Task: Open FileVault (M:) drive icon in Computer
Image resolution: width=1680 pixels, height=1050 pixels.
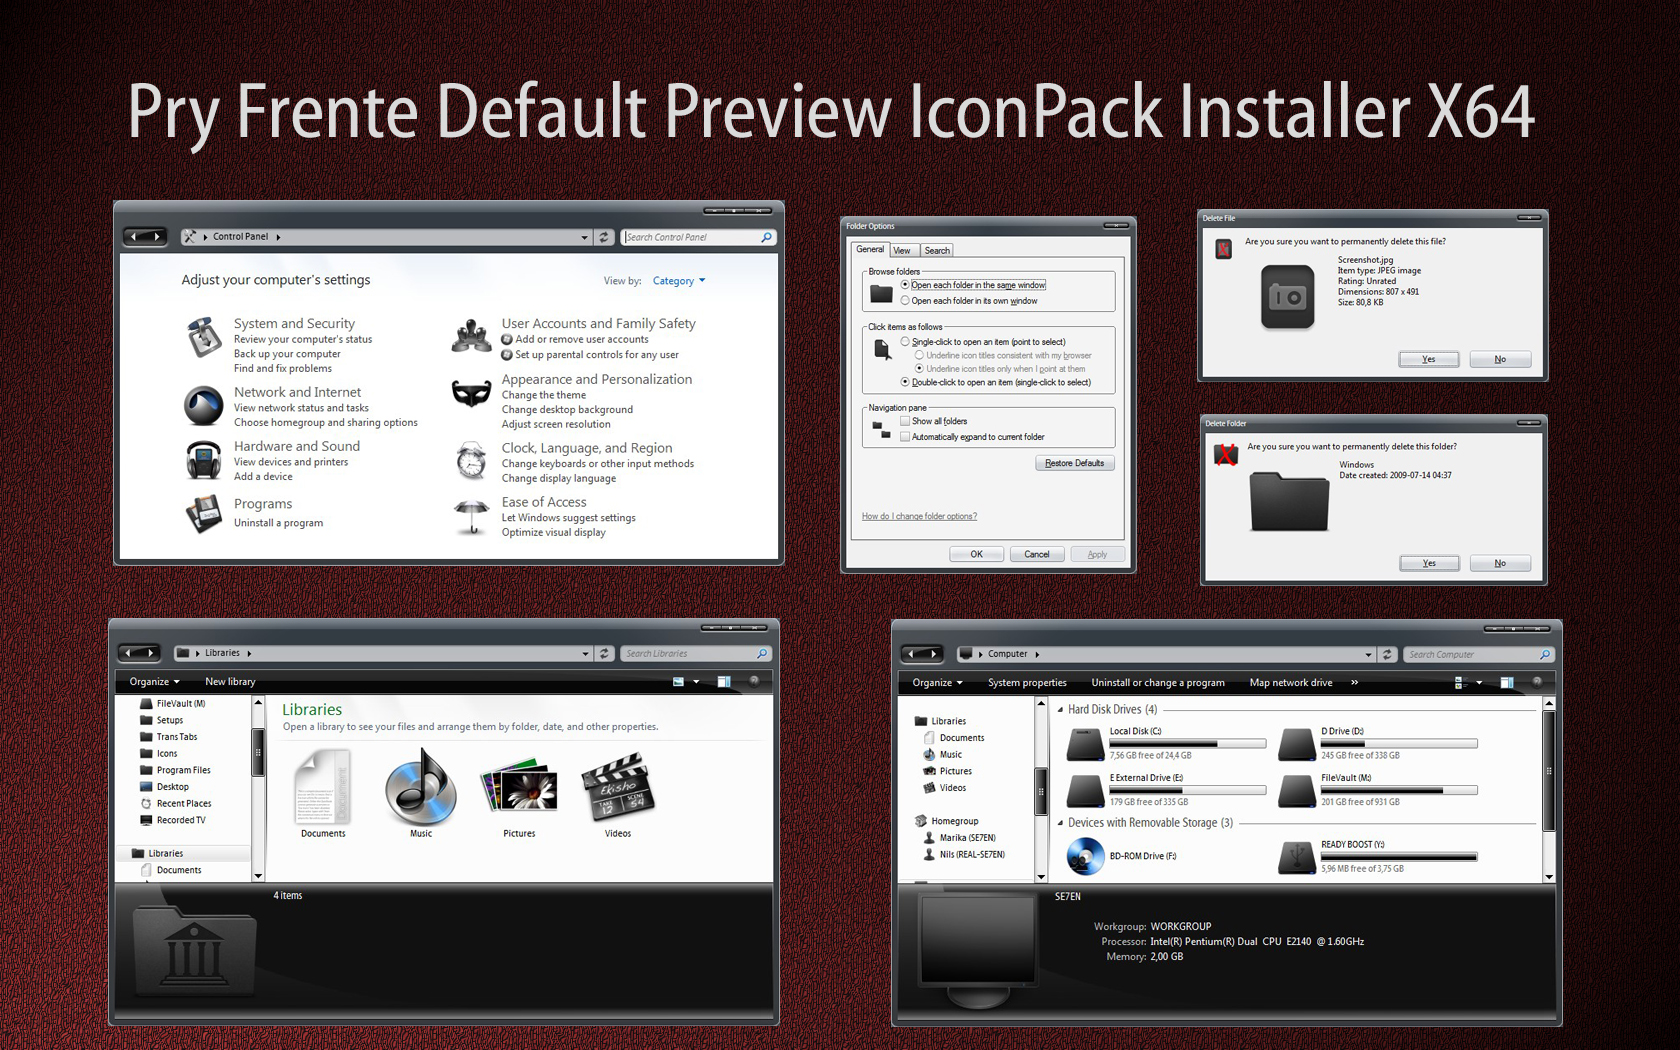Action: pyautogui.click(x=1297, y=790)
